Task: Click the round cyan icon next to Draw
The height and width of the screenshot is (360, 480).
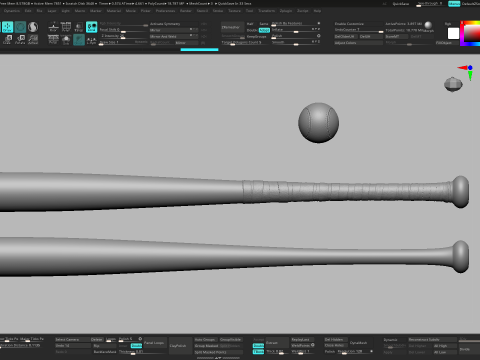Action: pyautogui.click(x=20, y=27)
